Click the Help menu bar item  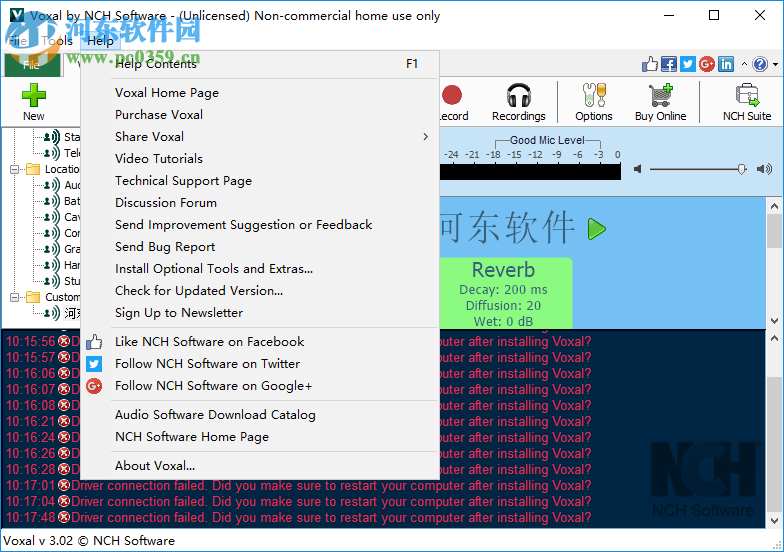coord(100,41)
